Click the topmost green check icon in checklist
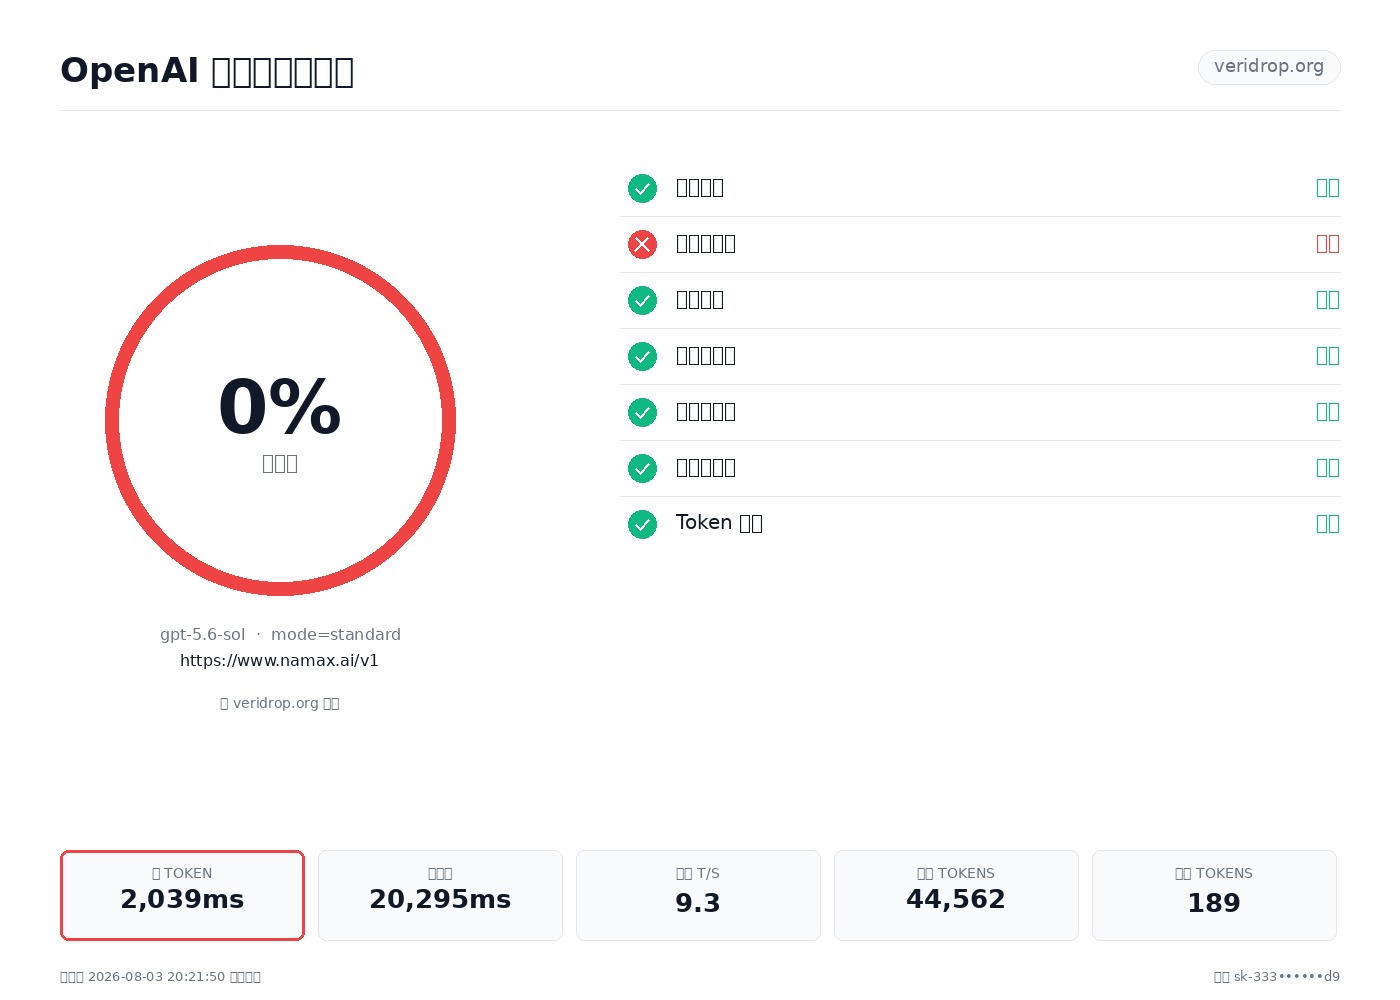The height and width of the screenshot is (1000, 1400). [x=642, y=188]
